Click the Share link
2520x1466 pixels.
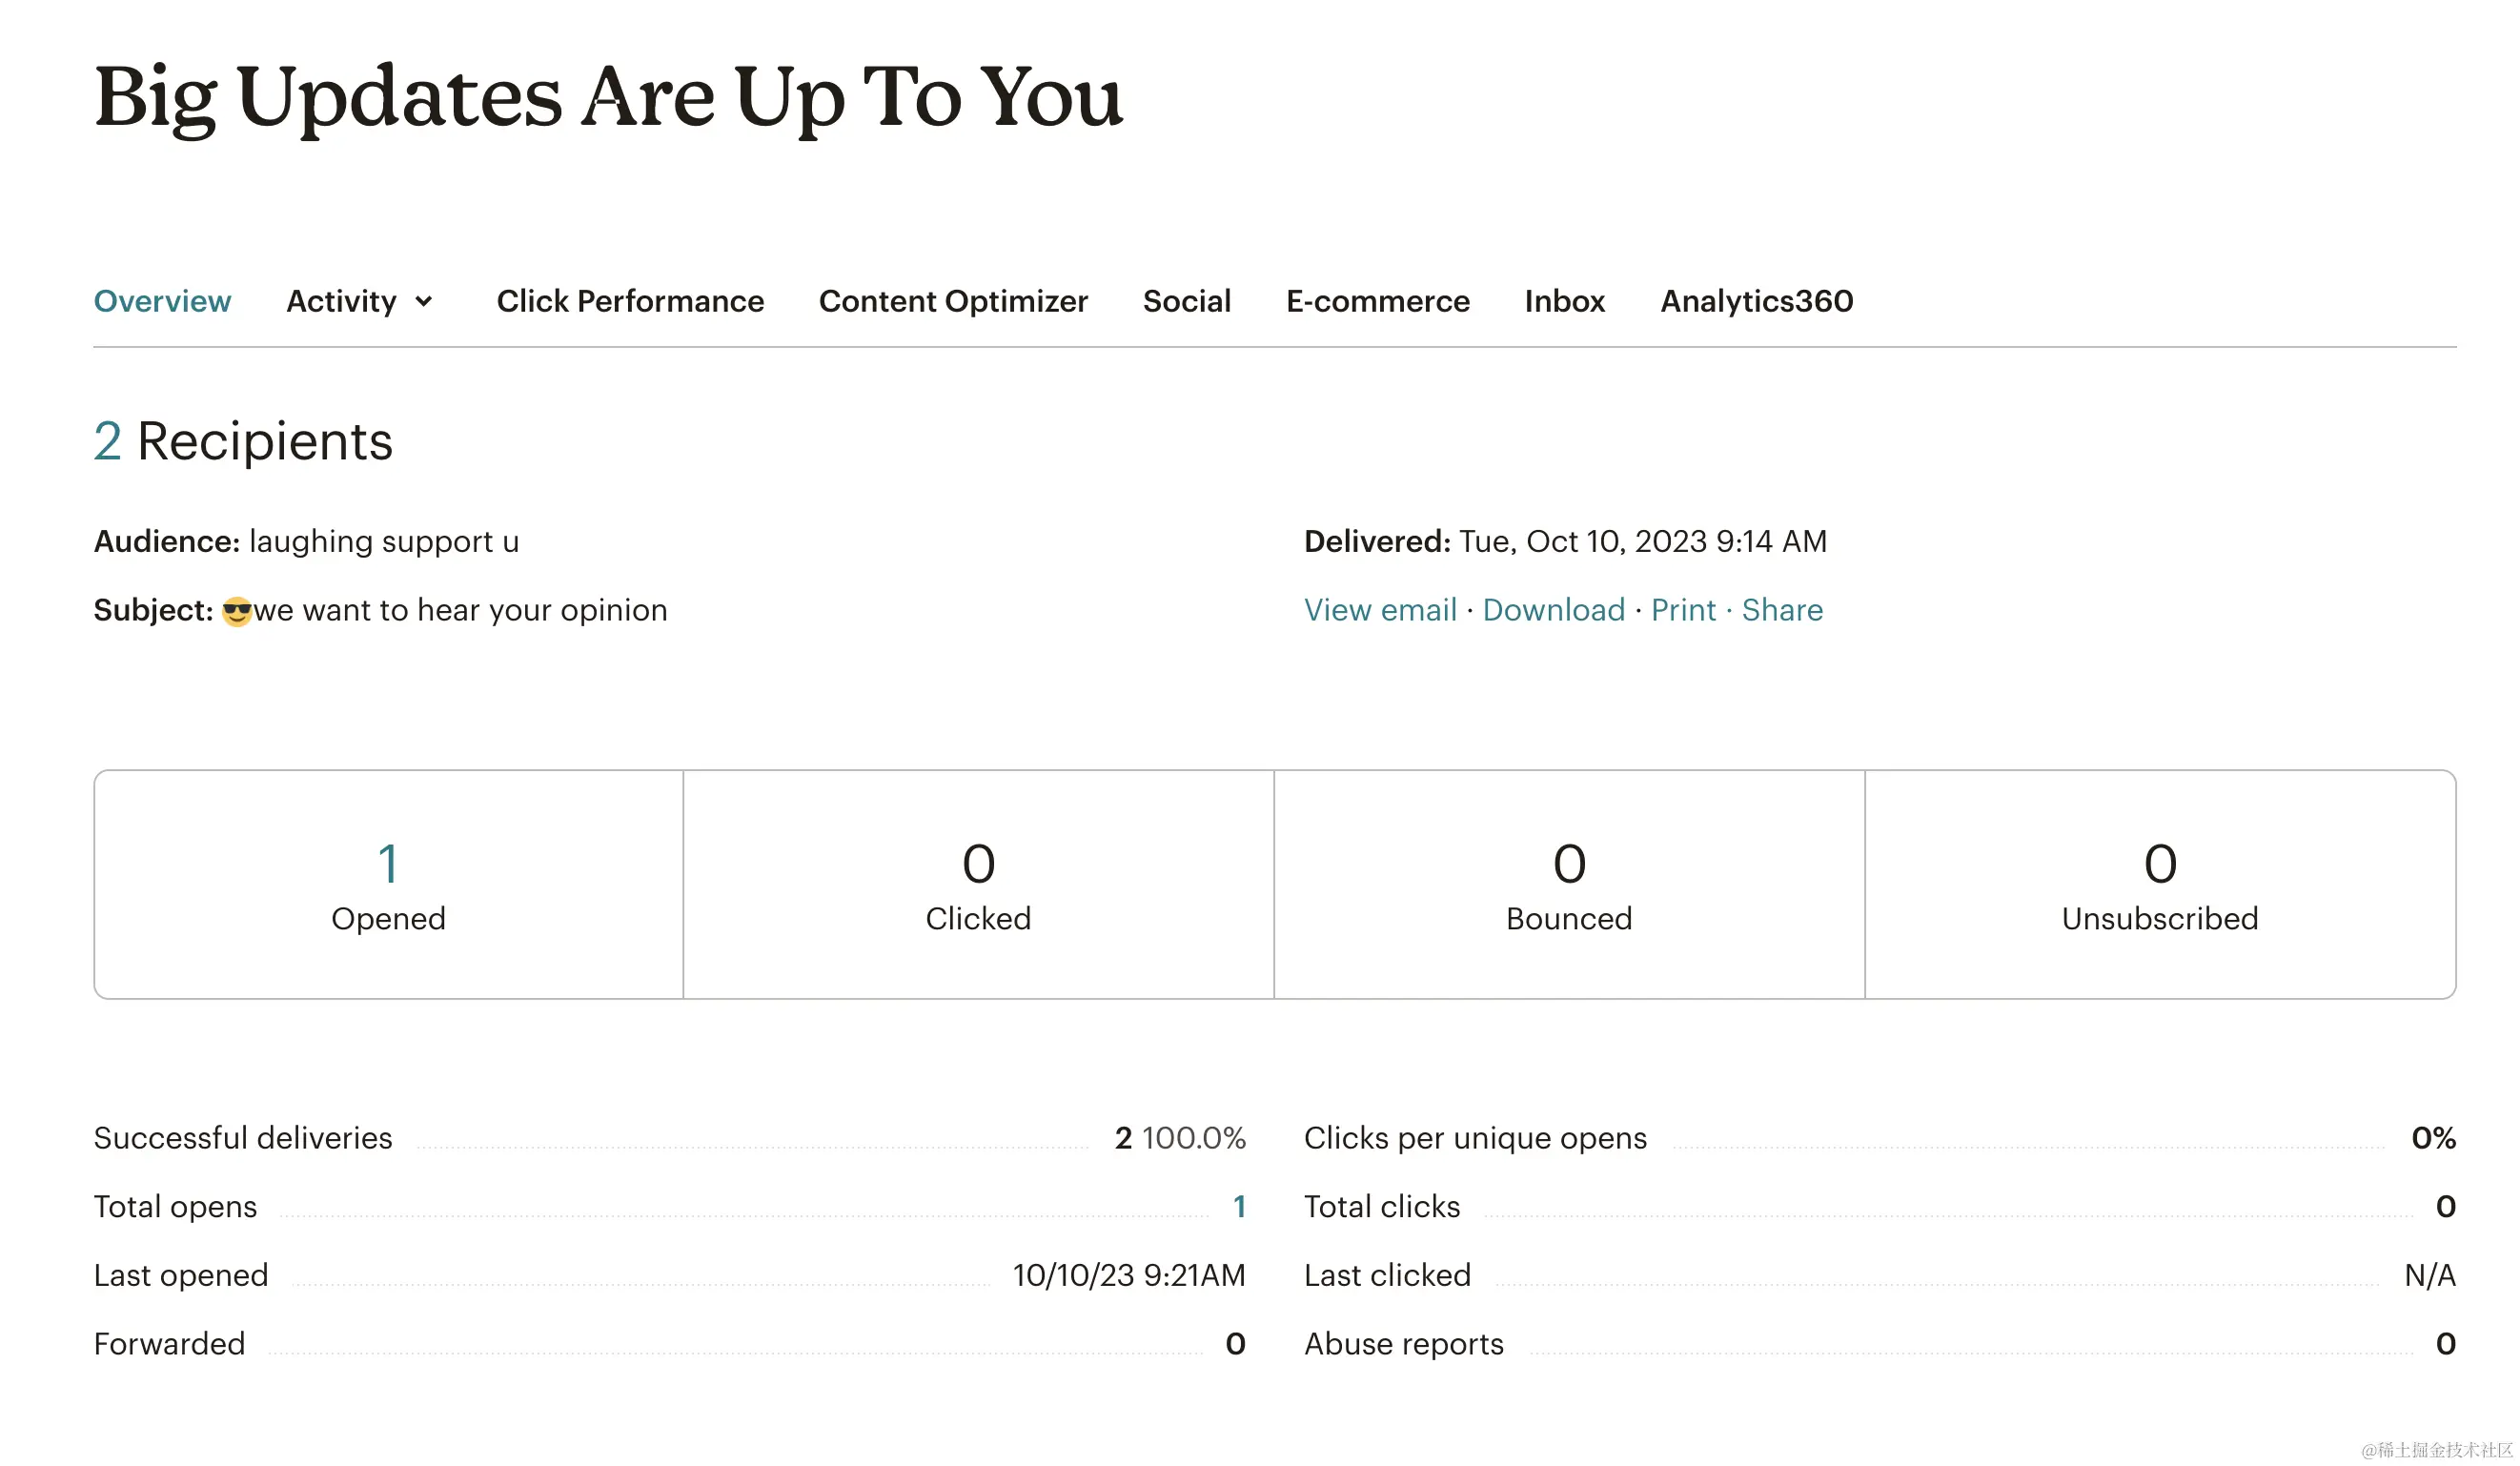tap(1781, 610)
